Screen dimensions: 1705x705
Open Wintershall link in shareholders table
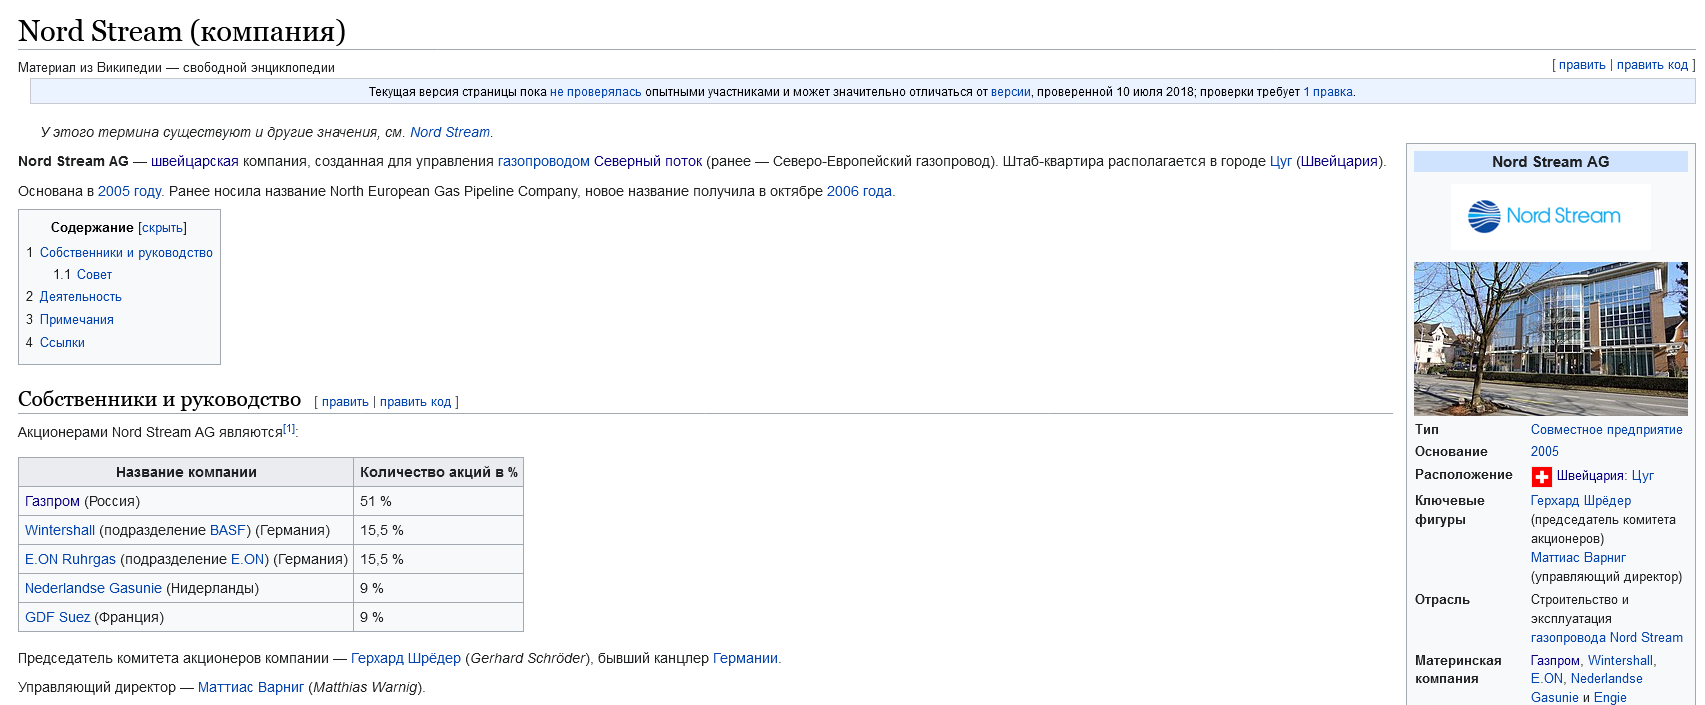60,530
